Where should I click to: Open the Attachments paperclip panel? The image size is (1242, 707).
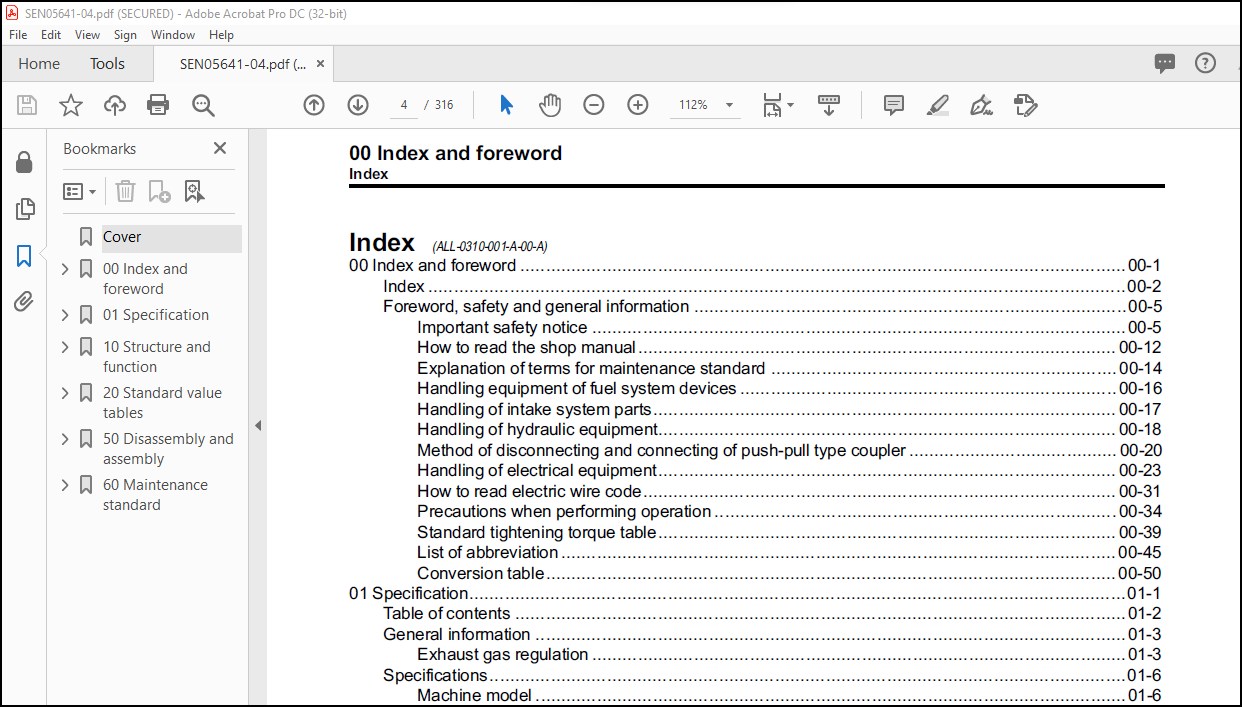24,302
